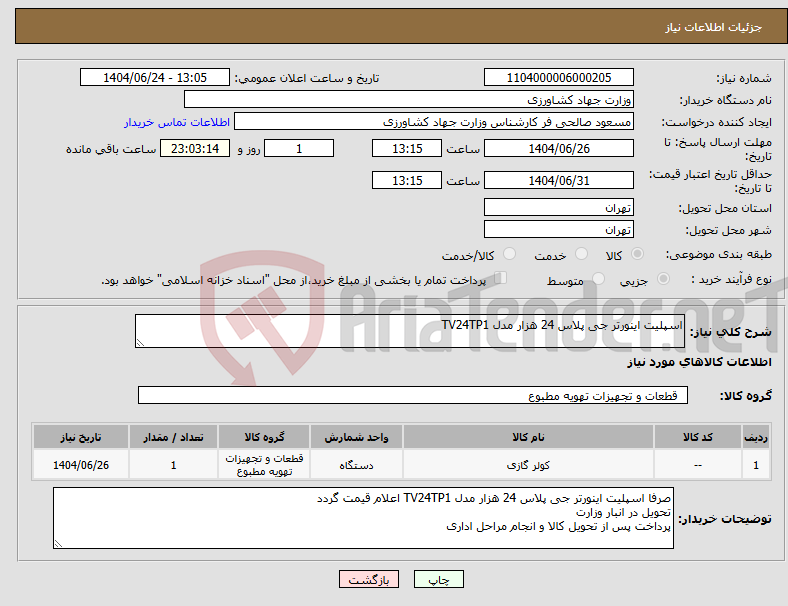Select the کالا/خدمت radio button
The width and height of the screenshot is (788, 606).
(509, 254)
